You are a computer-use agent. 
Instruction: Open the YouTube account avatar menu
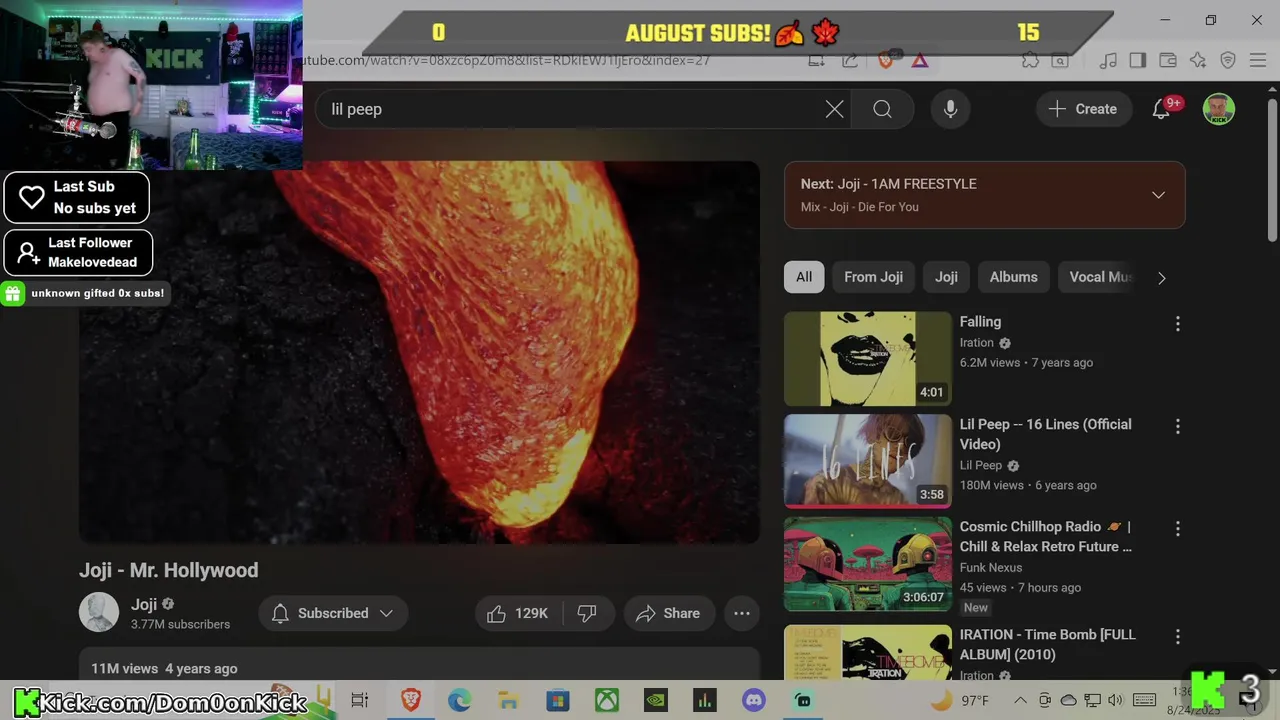click(x=1218, y=109)
